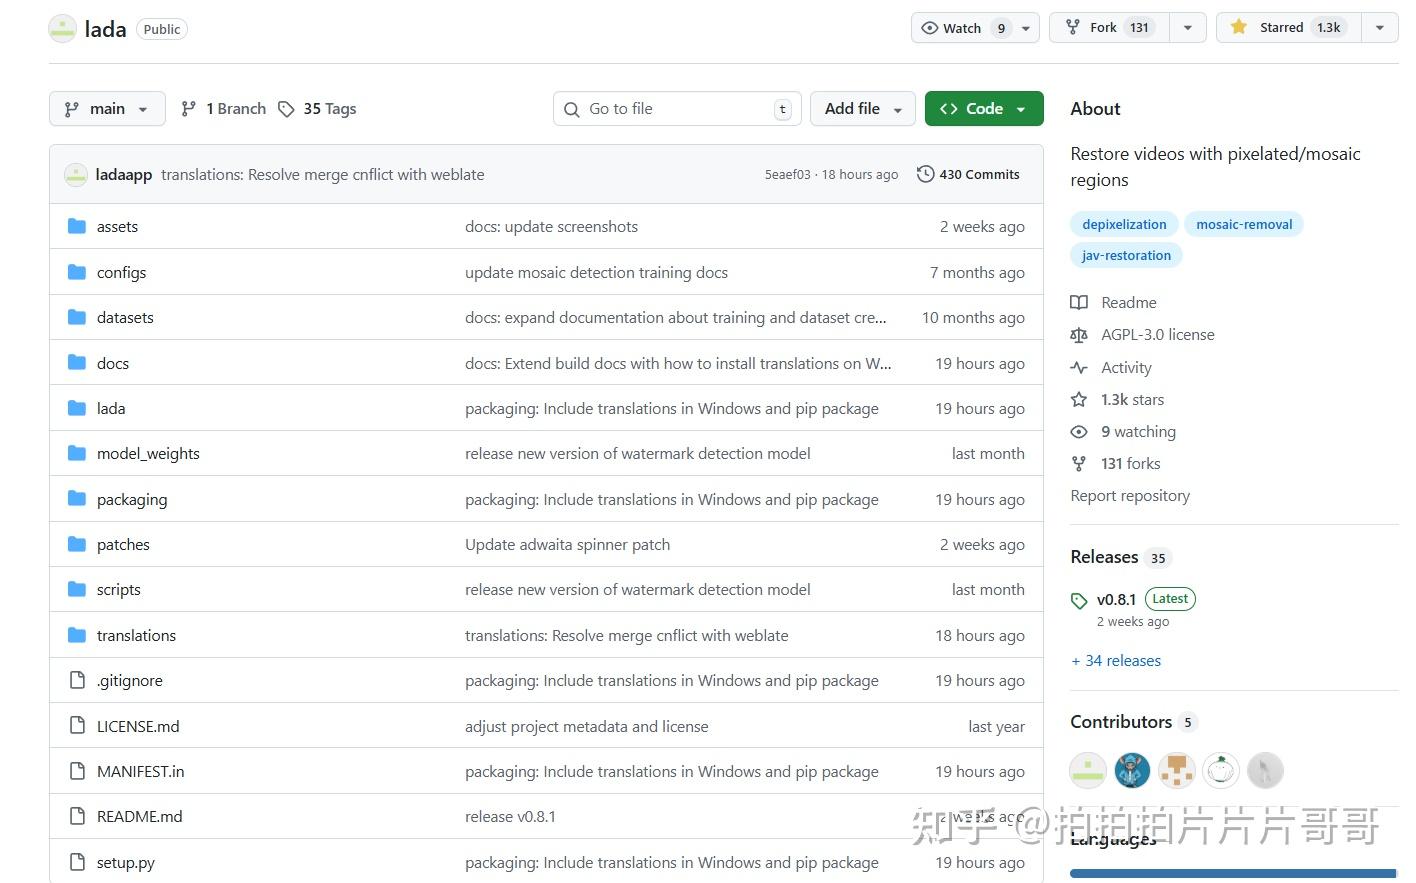This screenshot has height=883, width=1416.
Task: Click the first contributor avatar
Action: [1088, 770]
